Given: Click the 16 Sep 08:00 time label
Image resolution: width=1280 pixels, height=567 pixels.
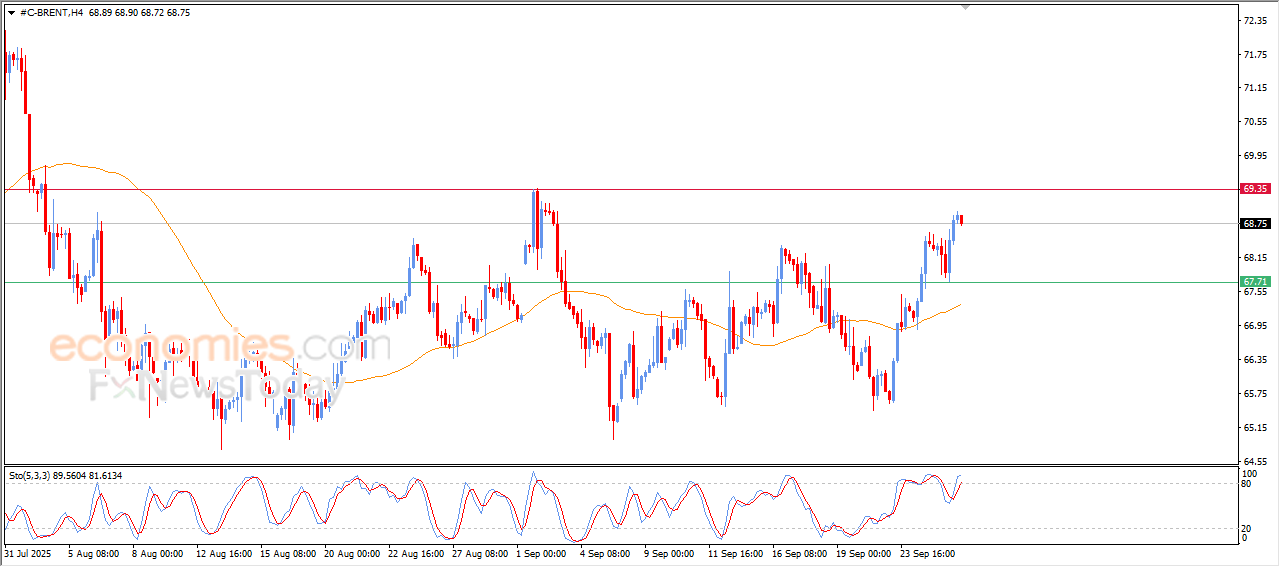Looking at the screenshot, I should click(799, 552).
